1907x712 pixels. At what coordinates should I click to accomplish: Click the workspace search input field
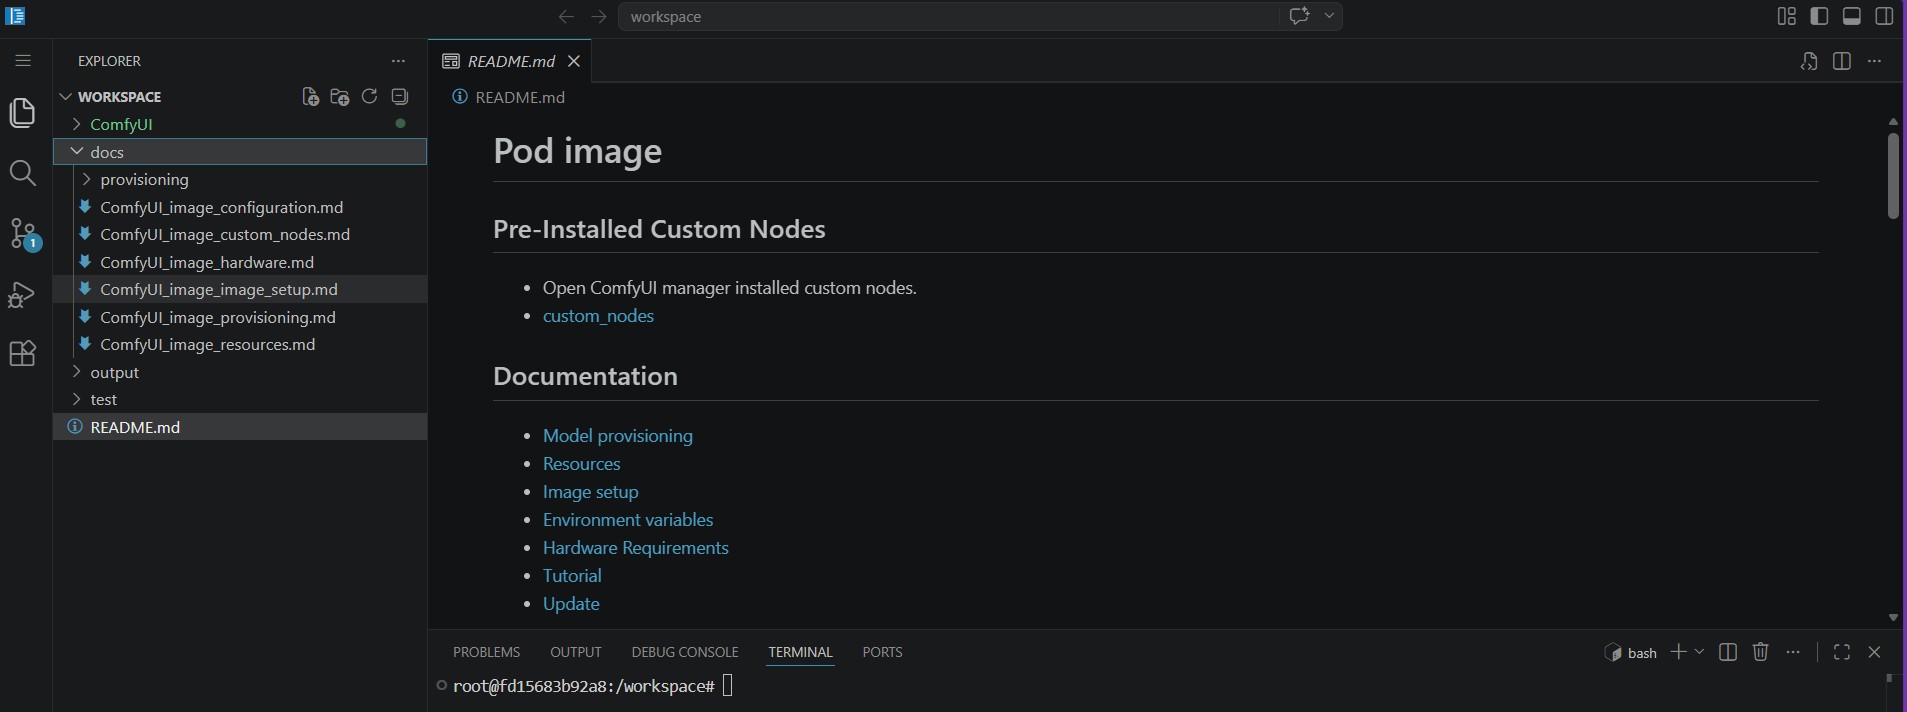pos(948,17)
